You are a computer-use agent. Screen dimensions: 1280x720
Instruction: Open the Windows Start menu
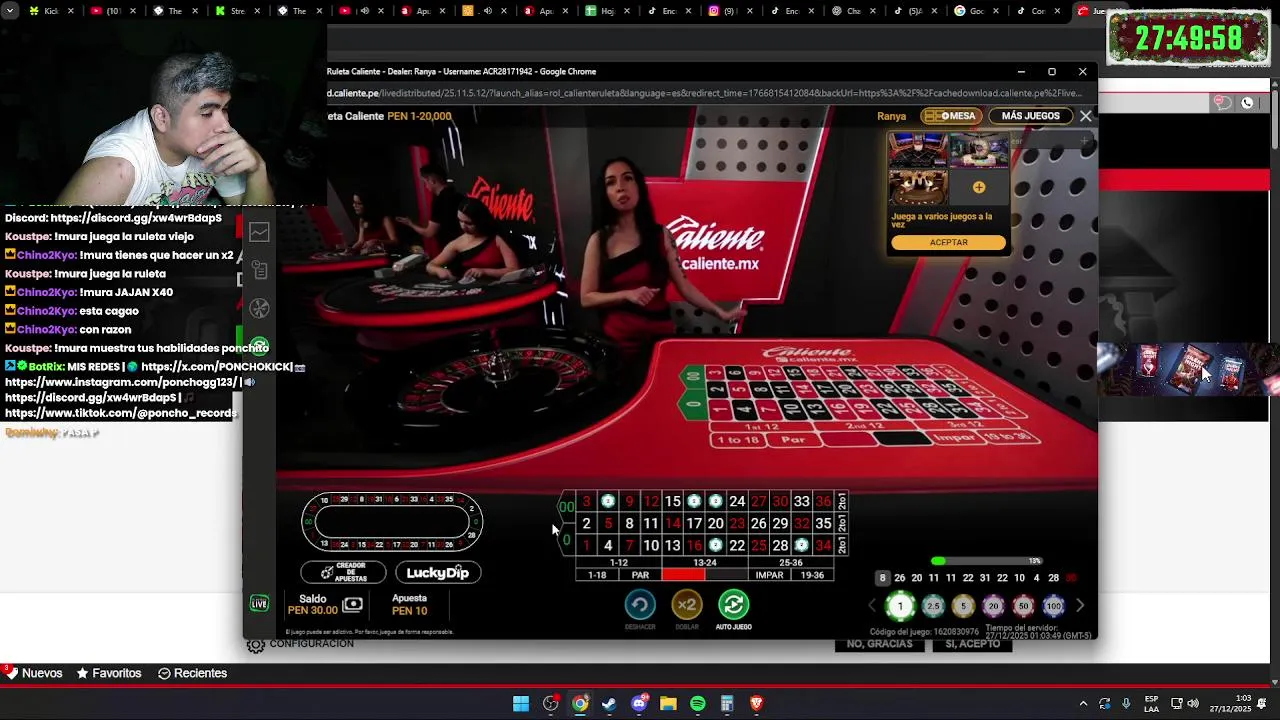pos(521,704)
